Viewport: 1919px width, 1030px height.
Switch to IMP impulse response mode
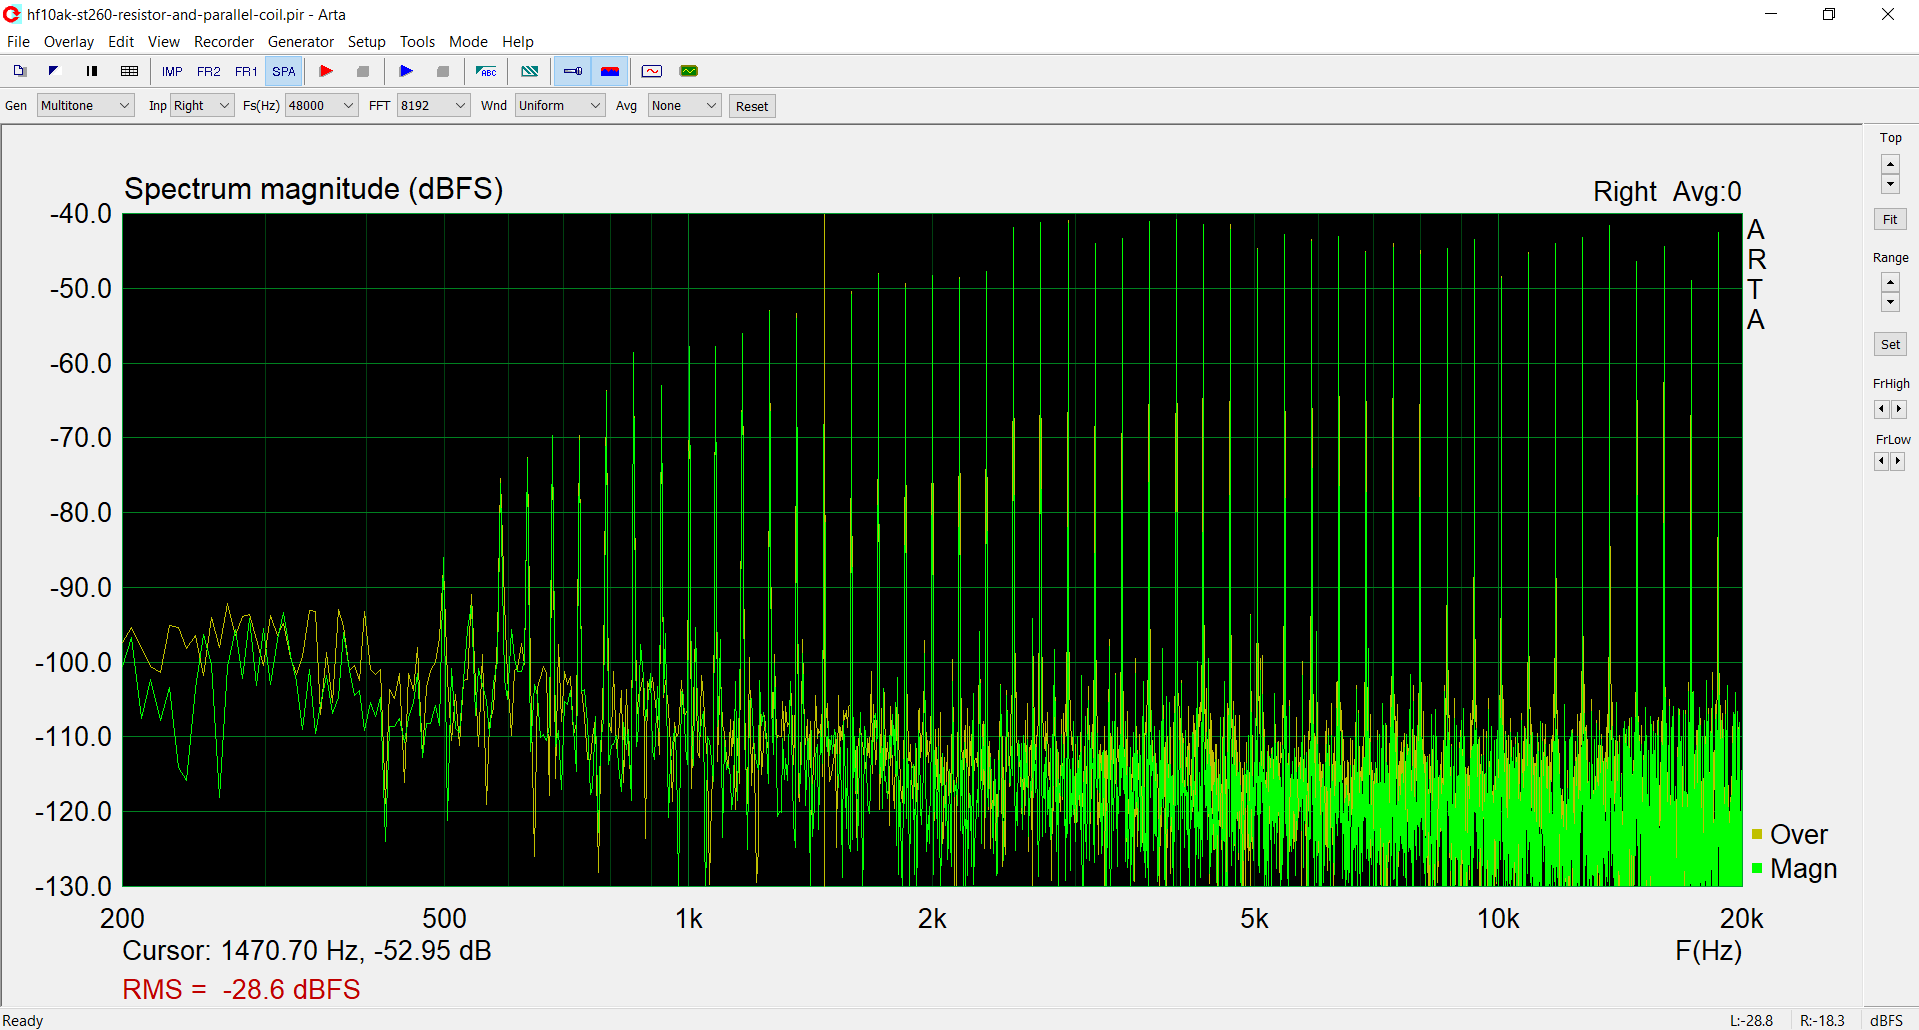172,71
